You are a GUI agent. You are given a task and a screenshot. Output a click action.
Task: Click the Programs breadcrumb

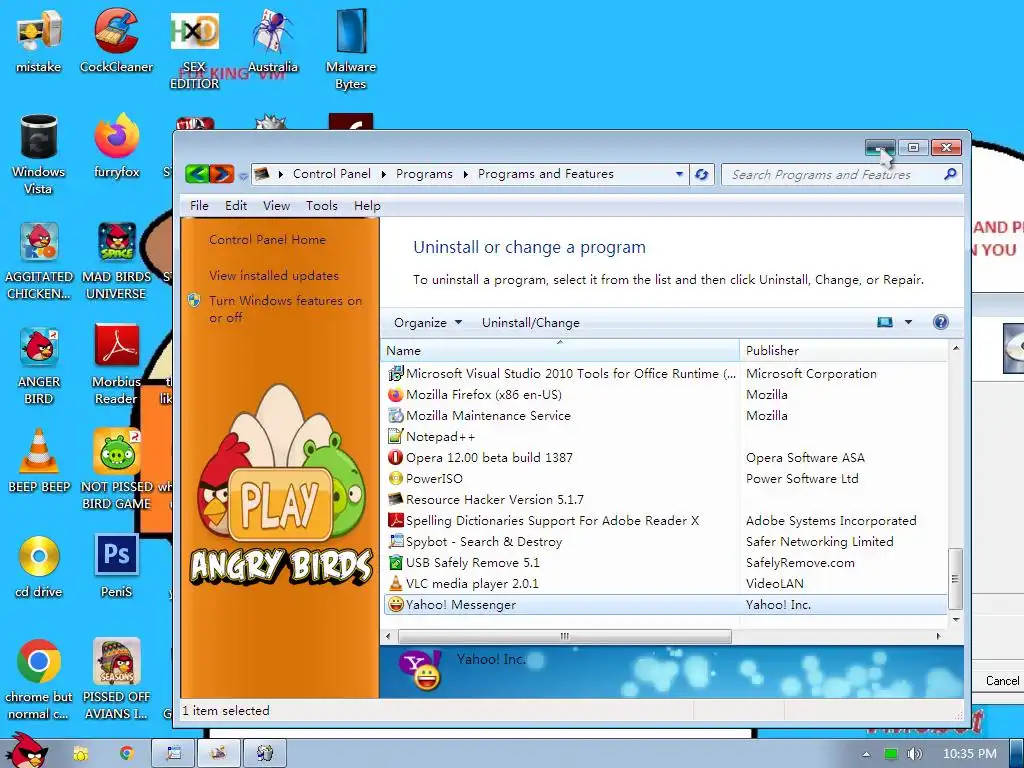pos(424,174)
